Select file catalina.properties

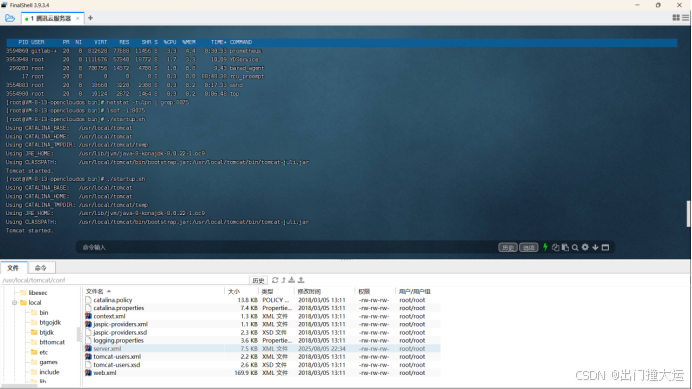click(x=119, y=308)
